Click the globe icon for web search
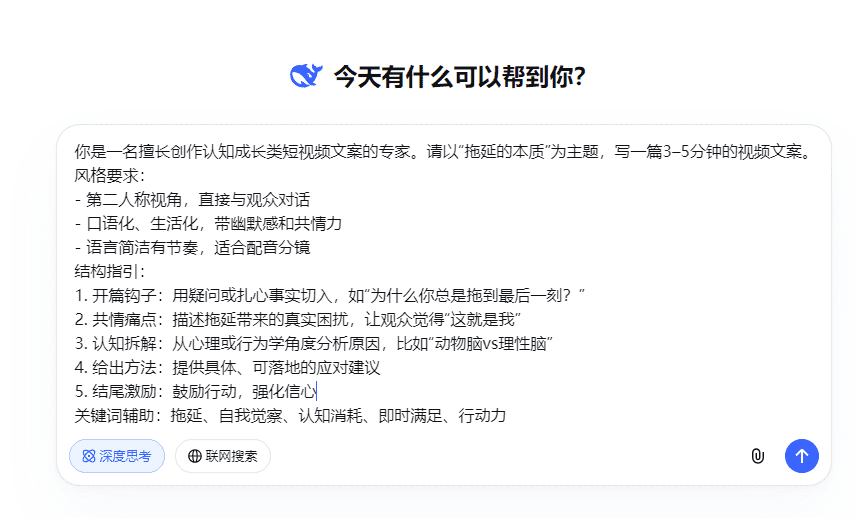Viewport: 857px width, 518px height. [x=194, y=456]
